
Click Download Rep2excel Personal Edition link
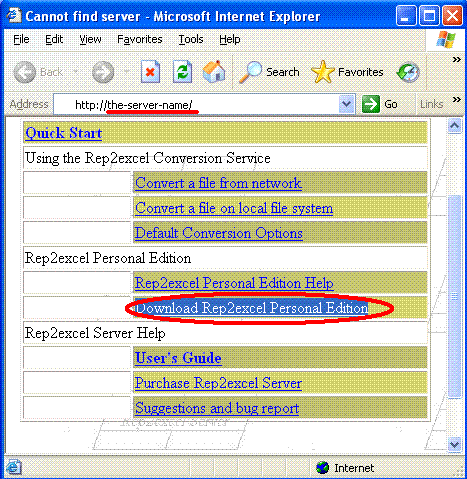click(252, 308)
